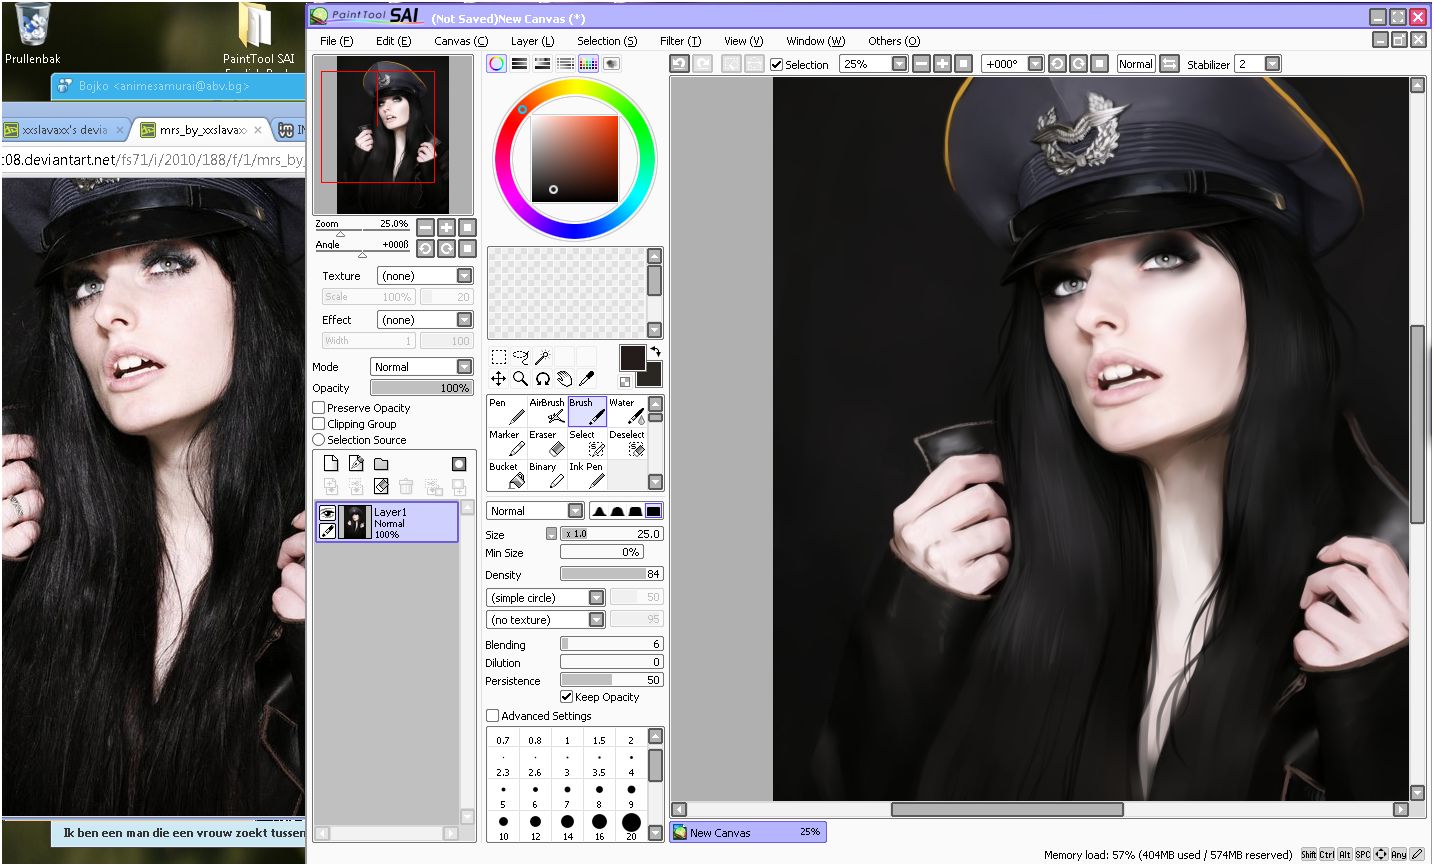Create a new linework layer

356,464
